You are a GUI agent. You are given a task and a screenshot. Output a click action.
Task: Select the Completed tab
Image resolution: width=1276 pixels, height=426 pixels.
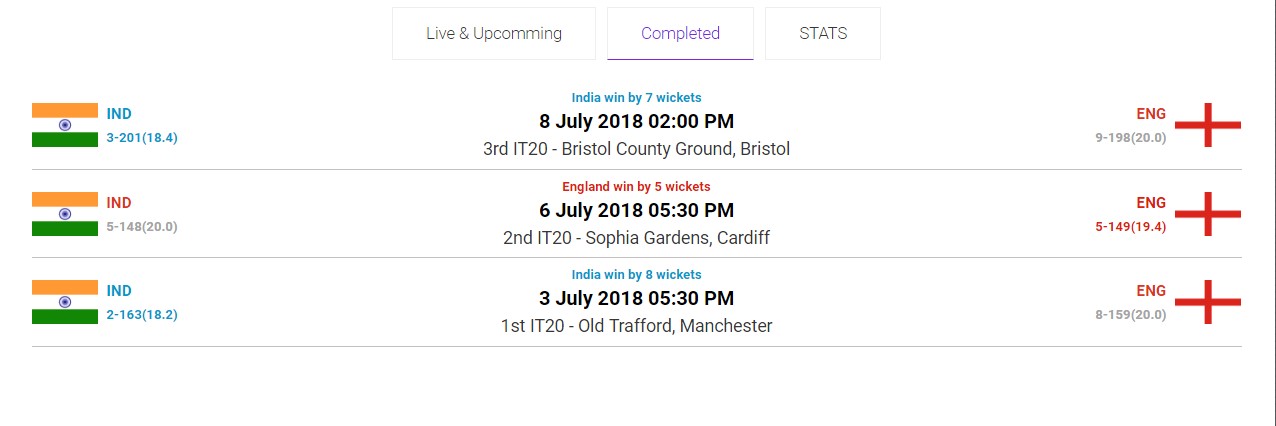[x=680, y=34]
